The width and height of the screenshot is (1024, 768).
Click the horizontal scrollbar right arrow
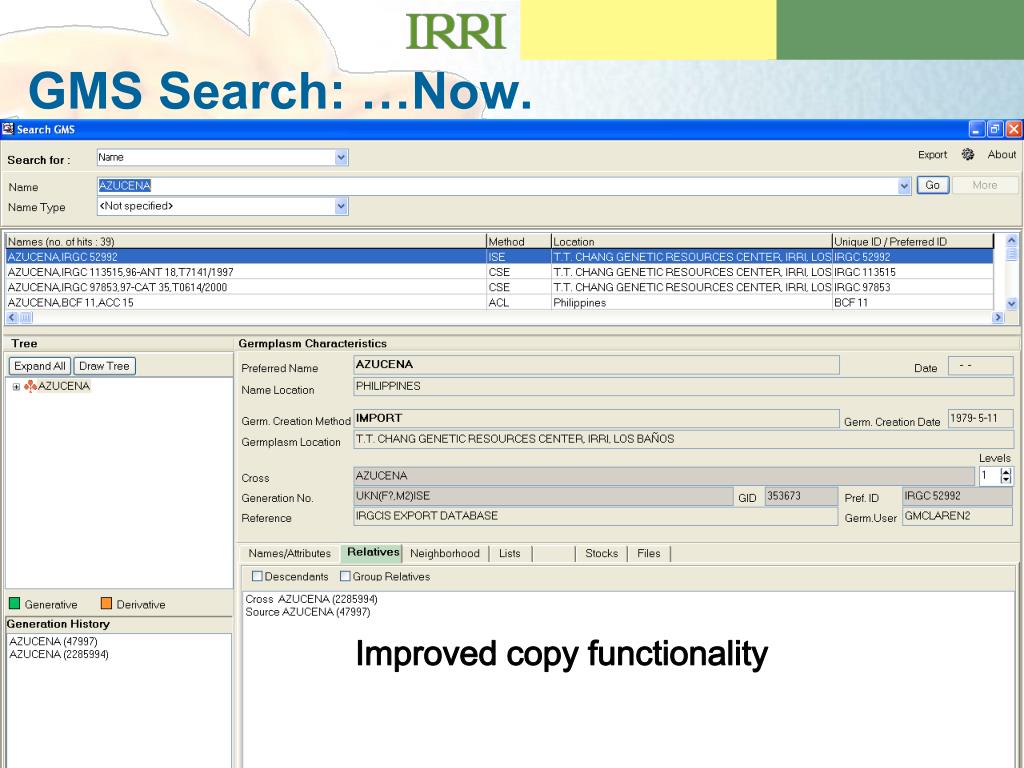[x=997, y=317]
